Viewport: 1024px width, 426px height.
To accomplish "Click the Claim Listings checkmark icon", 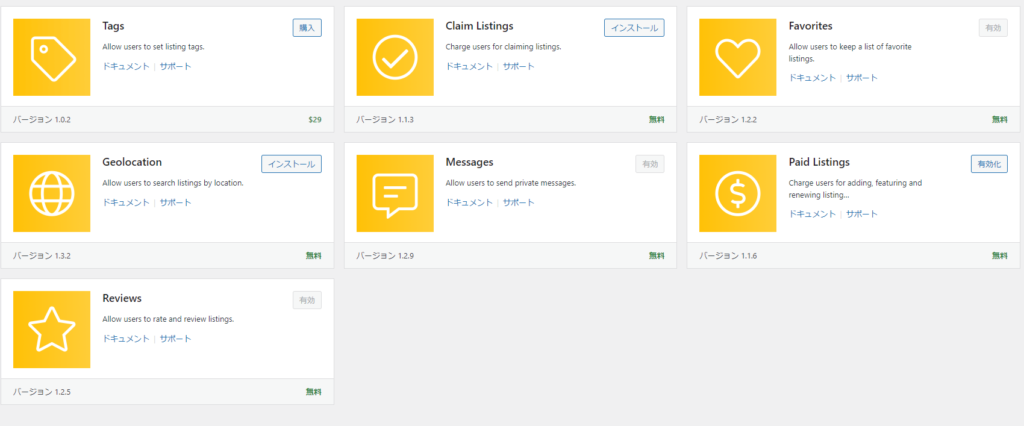I will click(x=394, y=57).
